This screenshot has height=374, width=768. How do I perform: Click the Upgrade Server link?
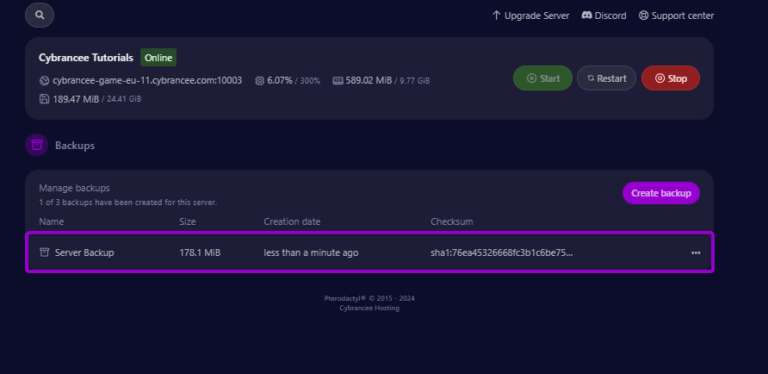[x=530, y=16]
